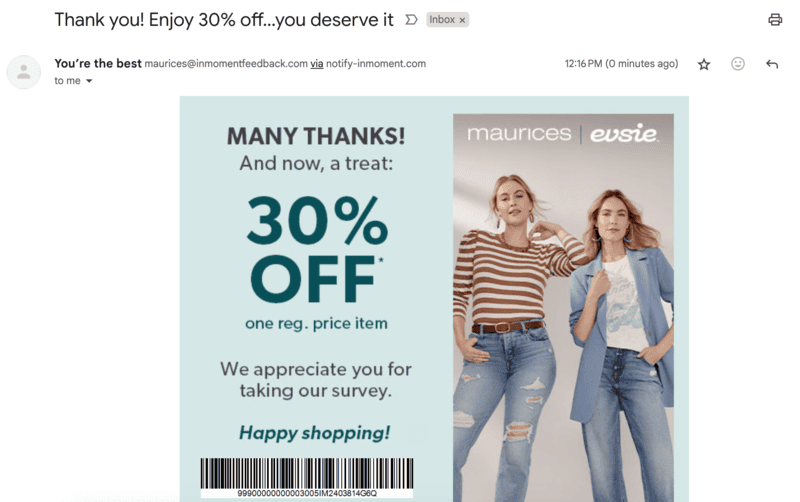Add an emoji reaction to the email
Viewport: 800px width, 502px height.
tap(738, 64)
